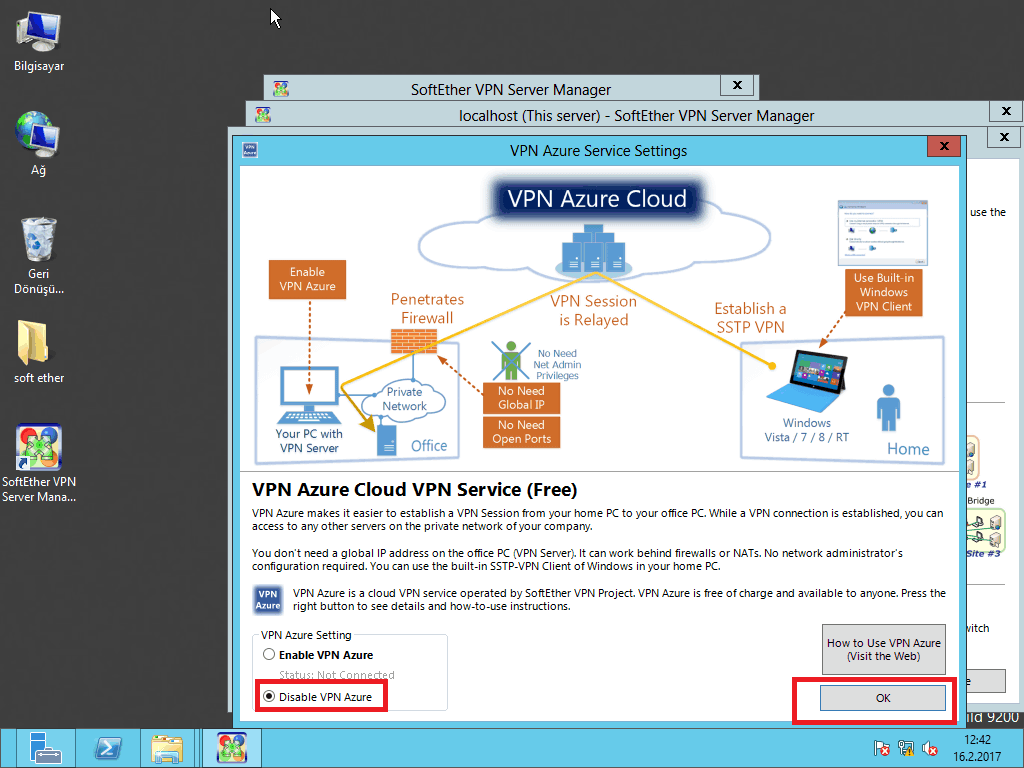Click SoftEther VPN Server Manager desktop shortcut
The width and height of the screenshot is (1024, 768).
[x=38, y=449]
